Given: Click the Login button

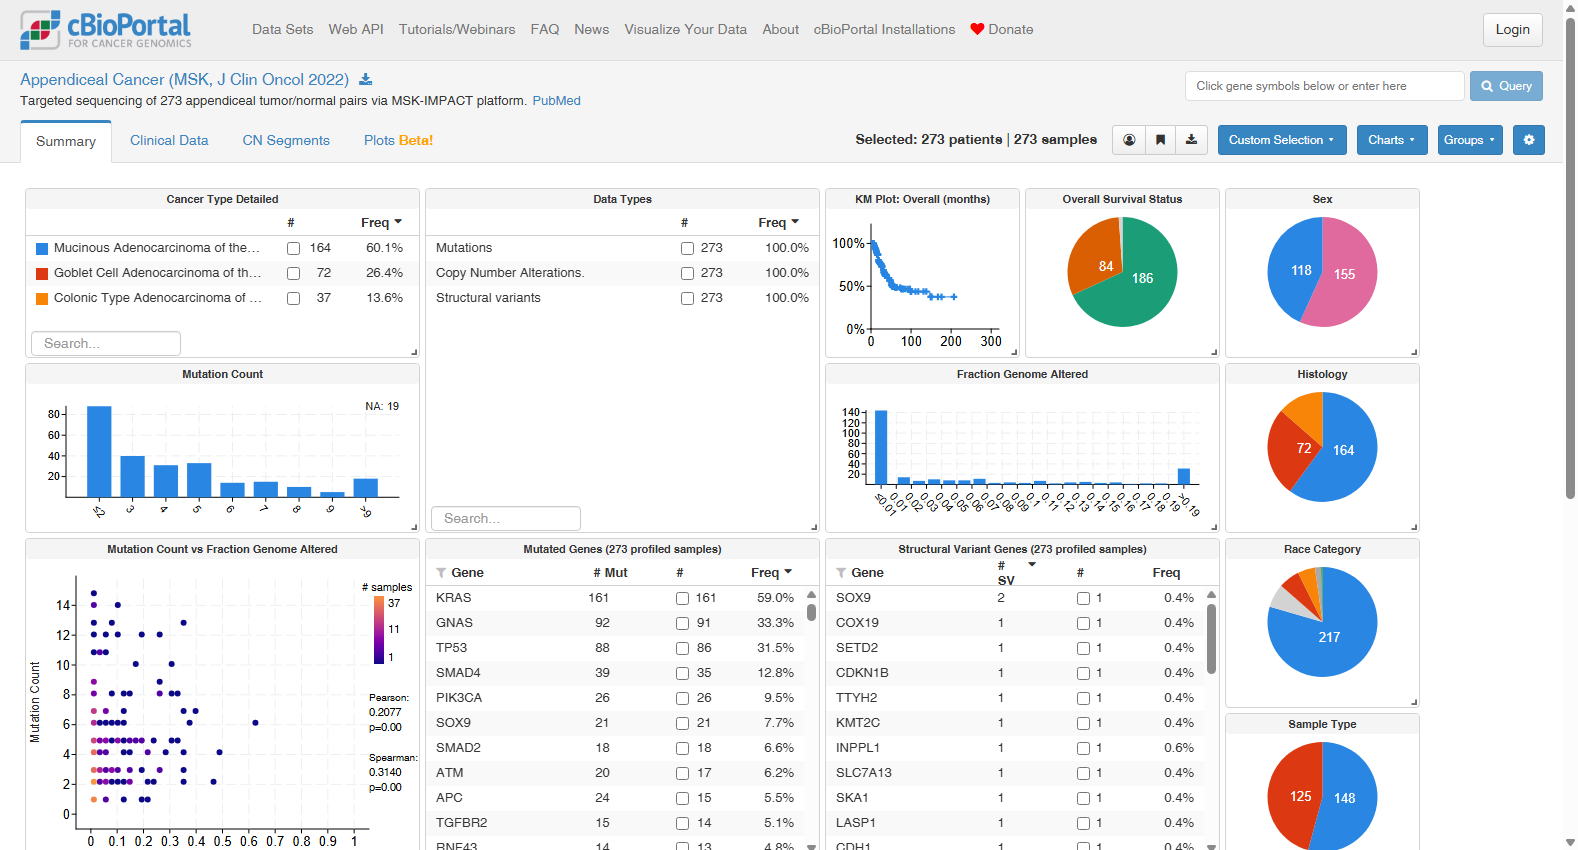Looking at the screenshot, I should (x=1512, y=29).
